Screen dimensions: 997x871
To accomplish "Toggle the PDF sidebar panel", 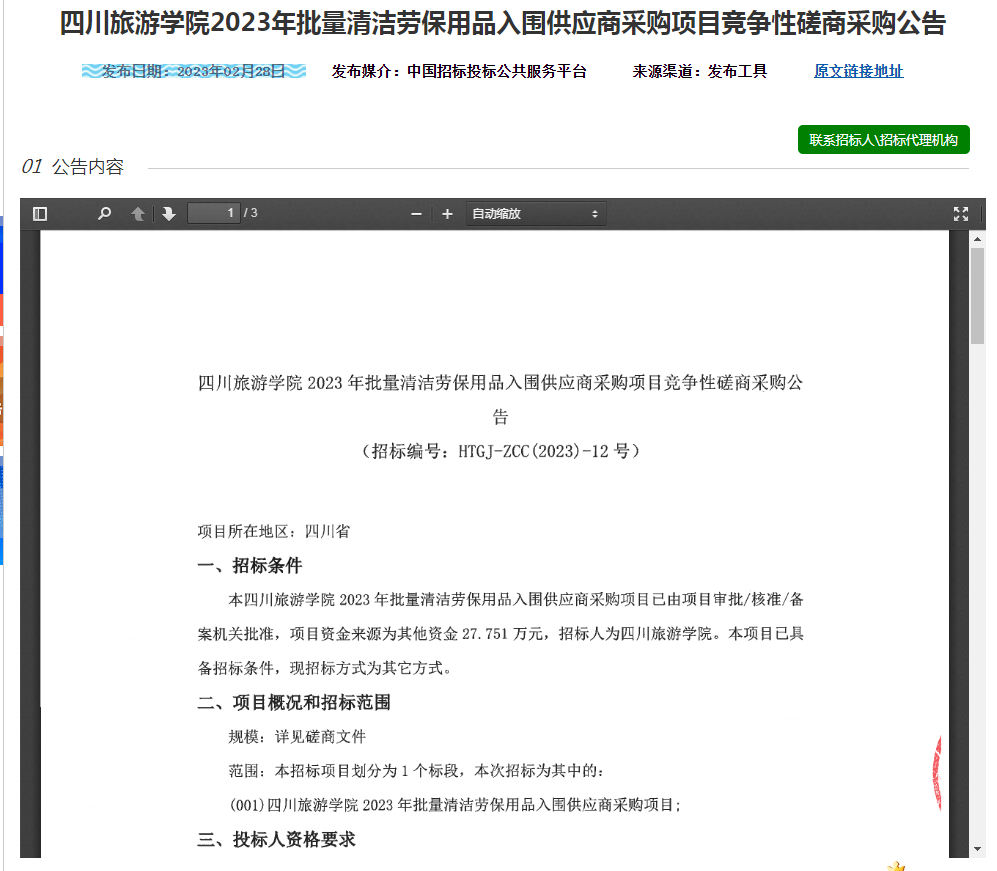I will click(39, 214).
